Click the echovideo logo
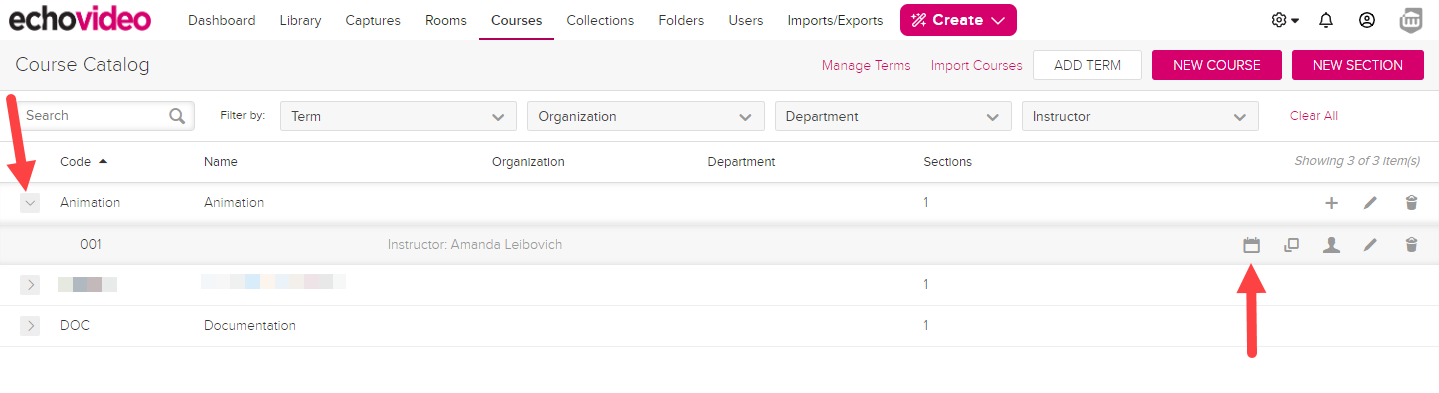 pos(80,19)
